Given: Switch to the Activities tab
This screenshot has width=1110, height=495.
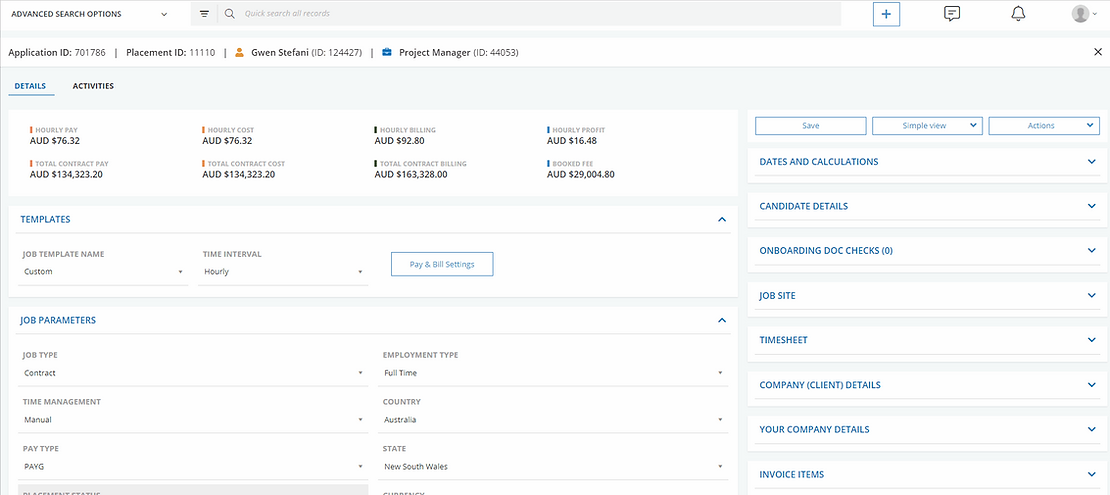Looking at the screenshot, I should coord(93,86).
